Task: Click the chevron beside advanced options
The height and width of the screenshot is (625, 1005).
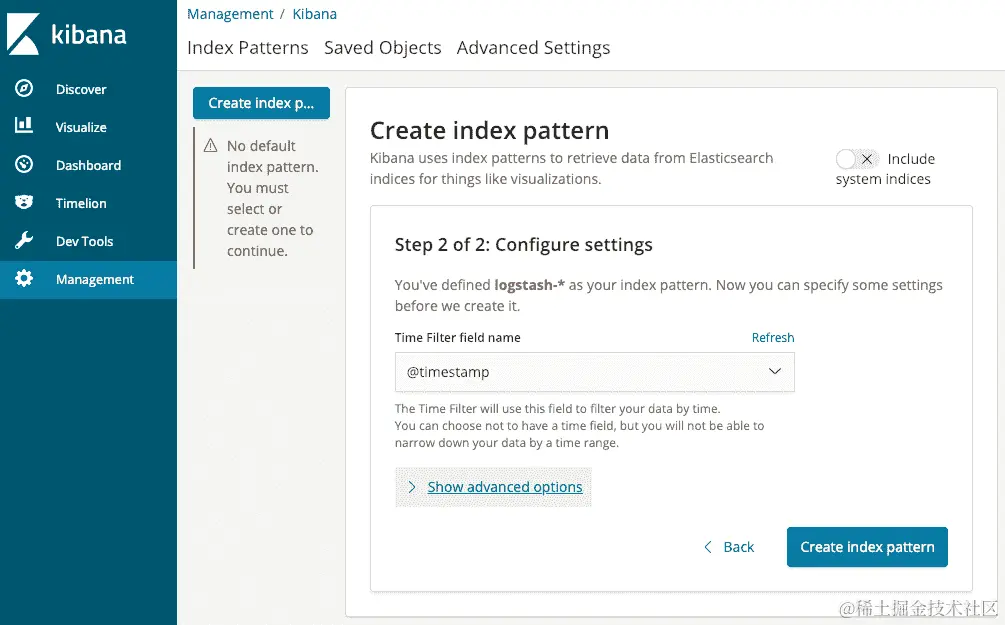Action: coord(412,487)
